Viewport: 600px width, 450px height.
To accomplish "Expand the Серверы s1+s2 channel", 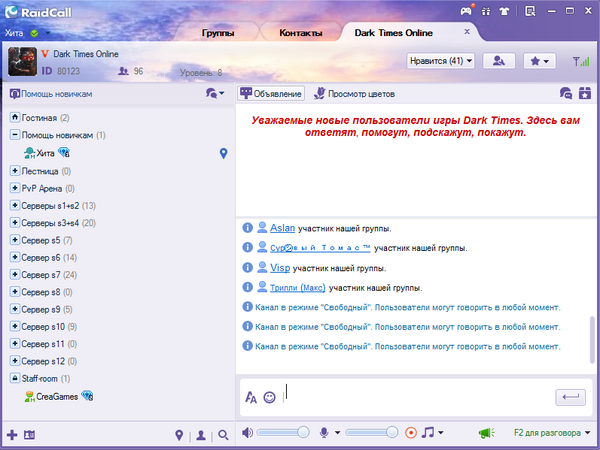I will pyautogui.click(x=15, y=205).
